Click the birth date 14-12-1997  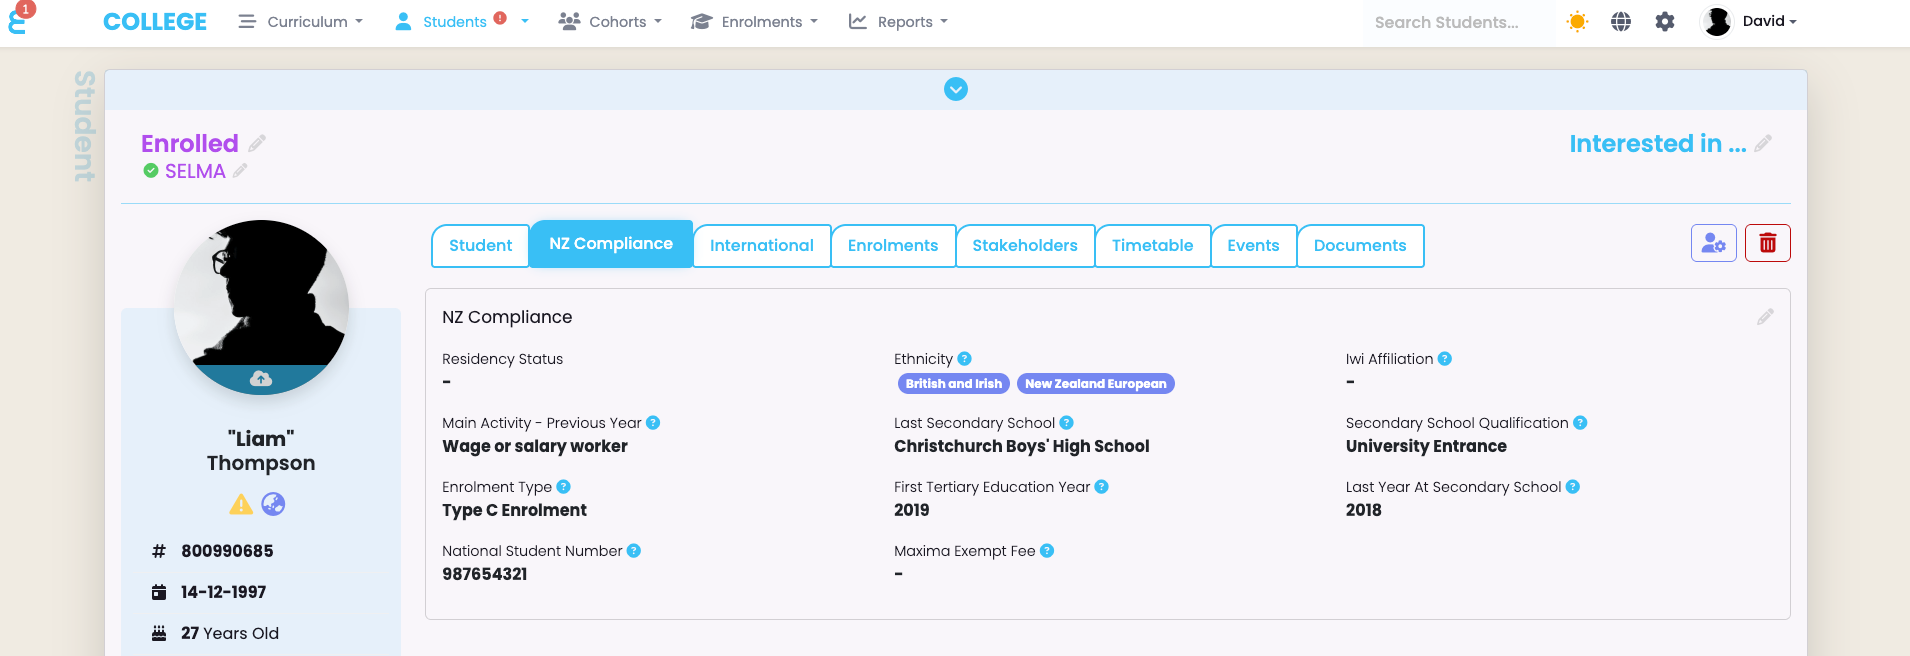(223, 592)
